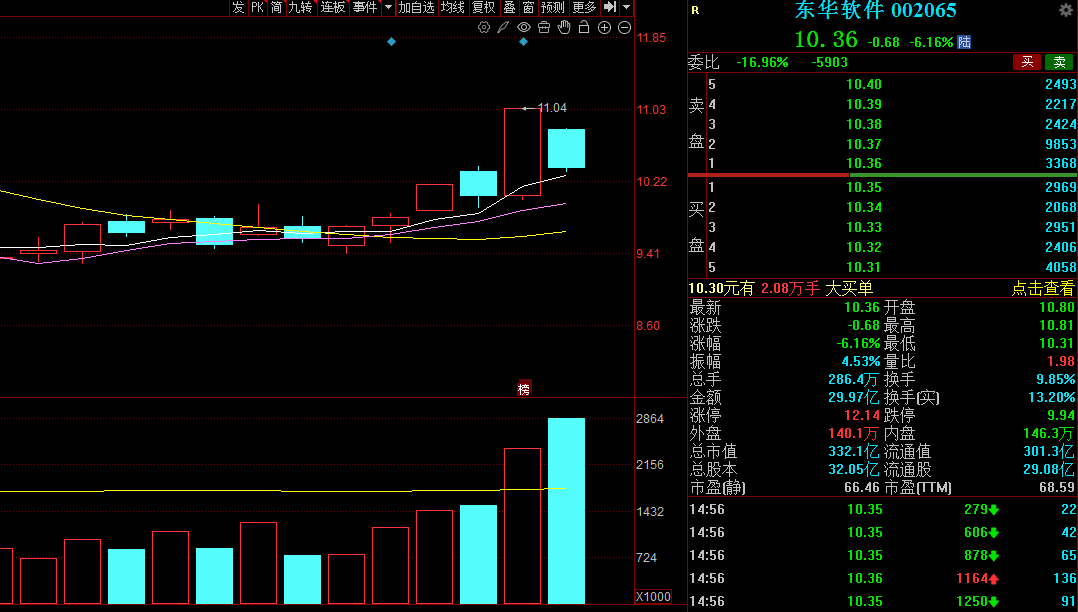Click the 开盘 opening price 10.80

[x=1057, y=307]
